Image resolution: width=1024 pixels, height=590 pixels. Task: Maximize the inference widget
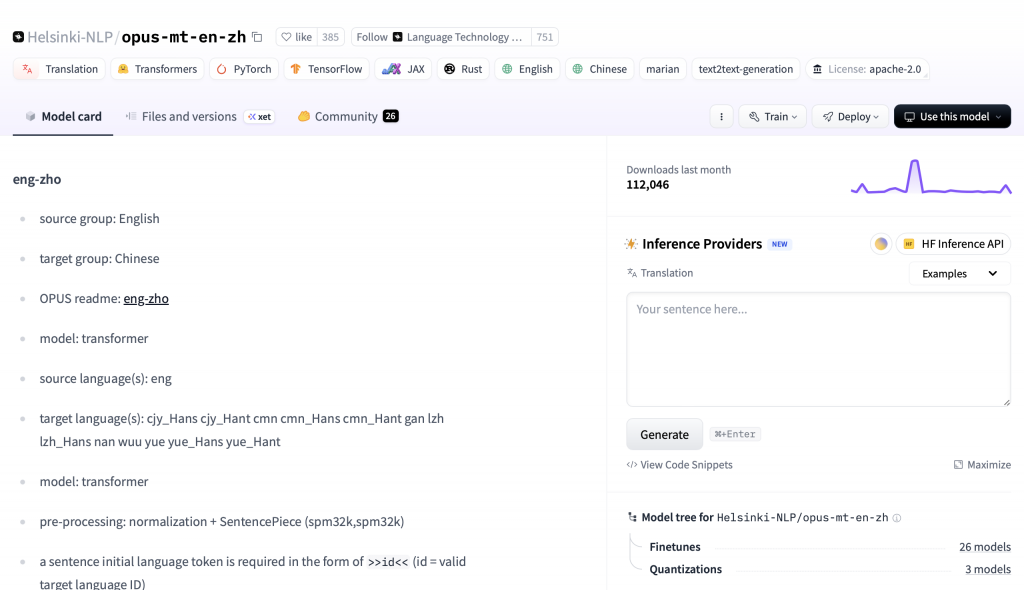tap(982, 465)
